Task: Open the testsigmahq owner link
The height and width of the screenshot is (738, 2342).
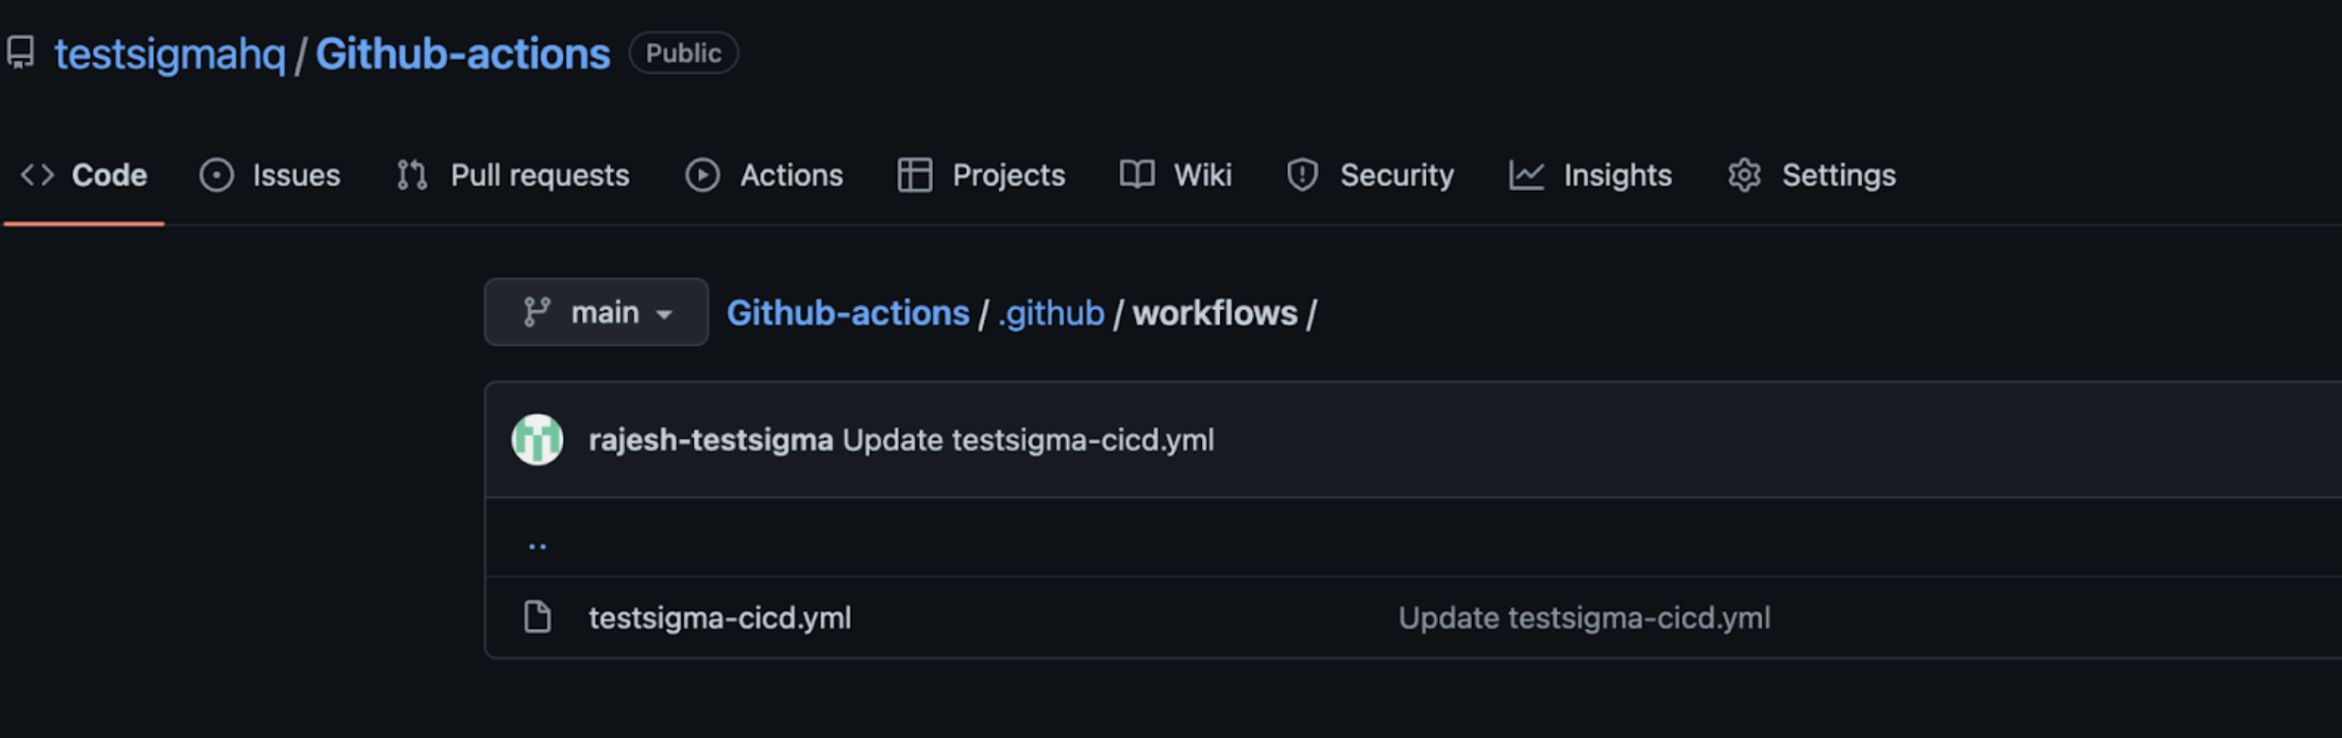Action: (x=170, y=54)
